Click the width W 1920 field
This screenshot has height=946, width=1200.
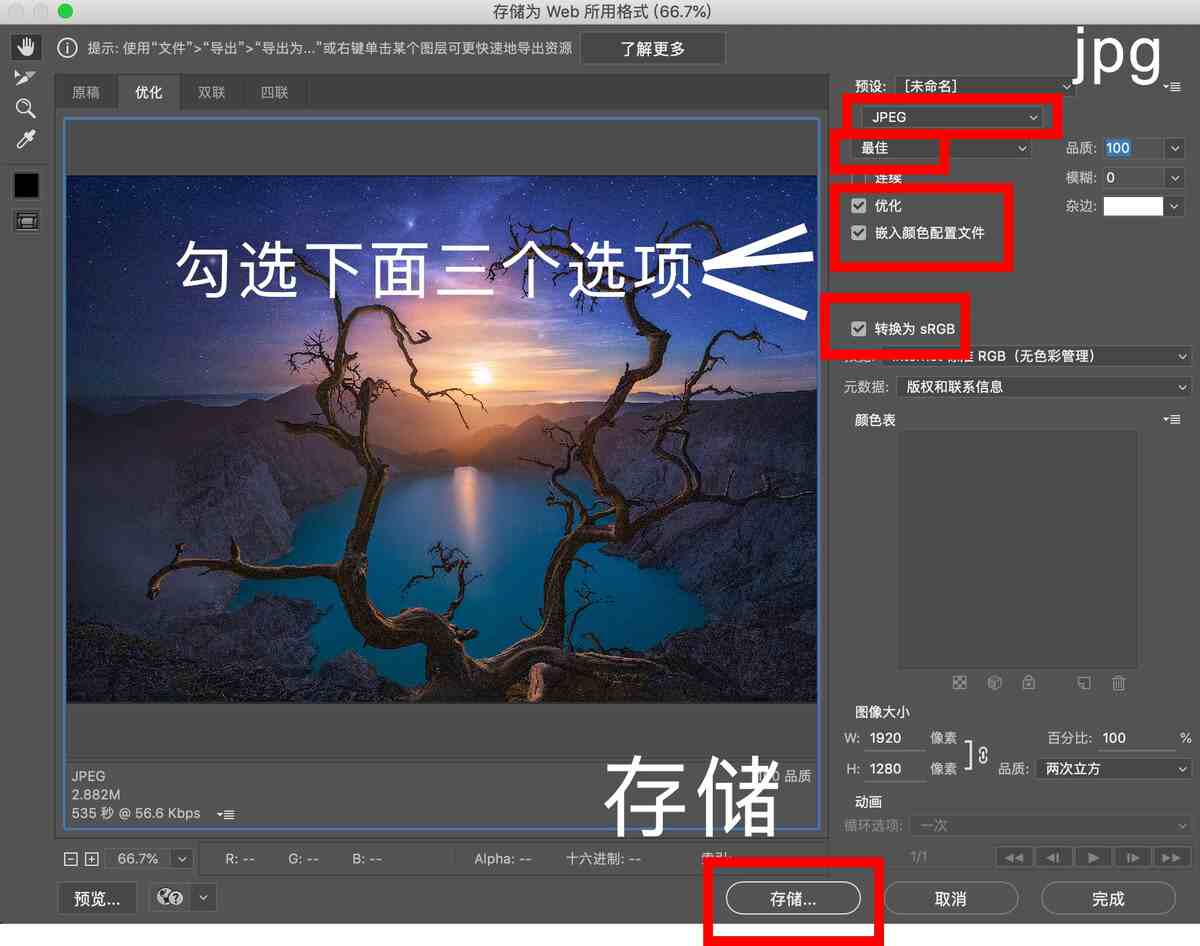click(895, 738)
